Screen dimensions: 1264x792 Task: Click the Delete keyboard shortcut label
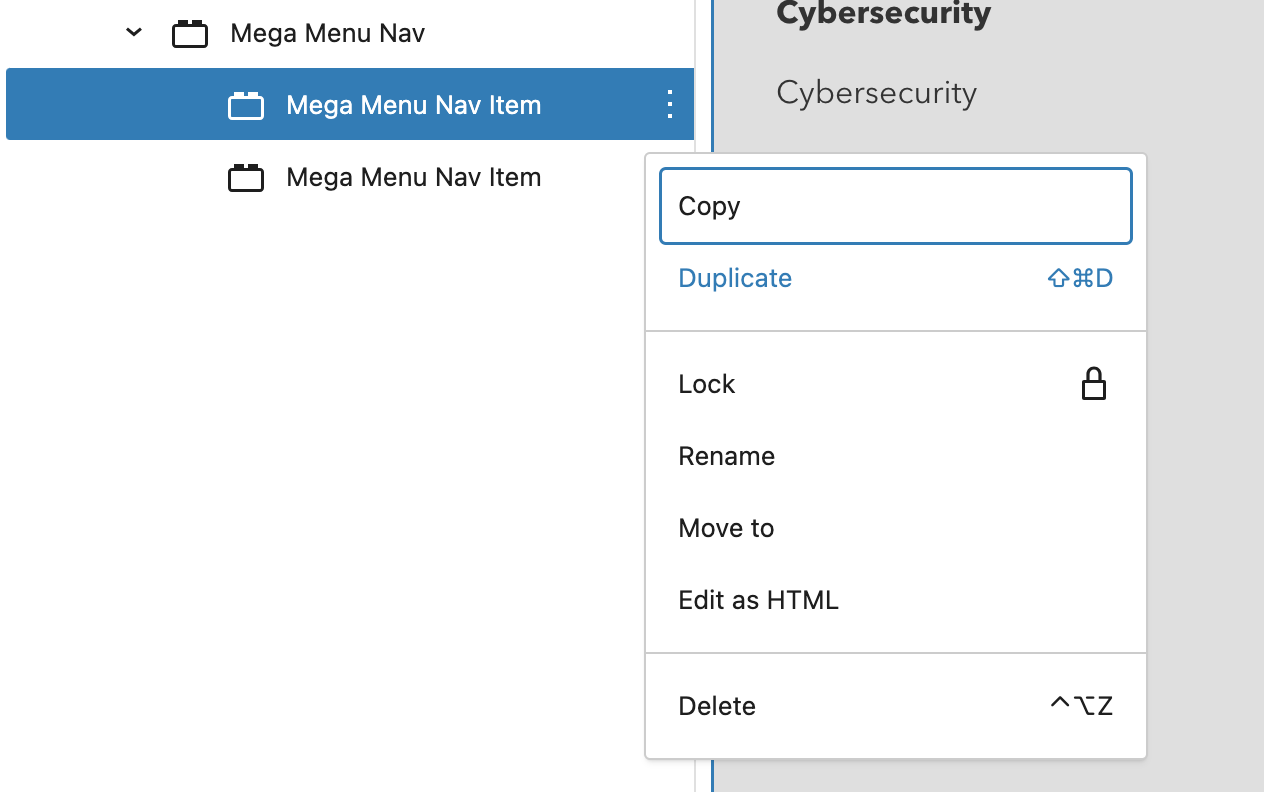tap(1081, 706)
